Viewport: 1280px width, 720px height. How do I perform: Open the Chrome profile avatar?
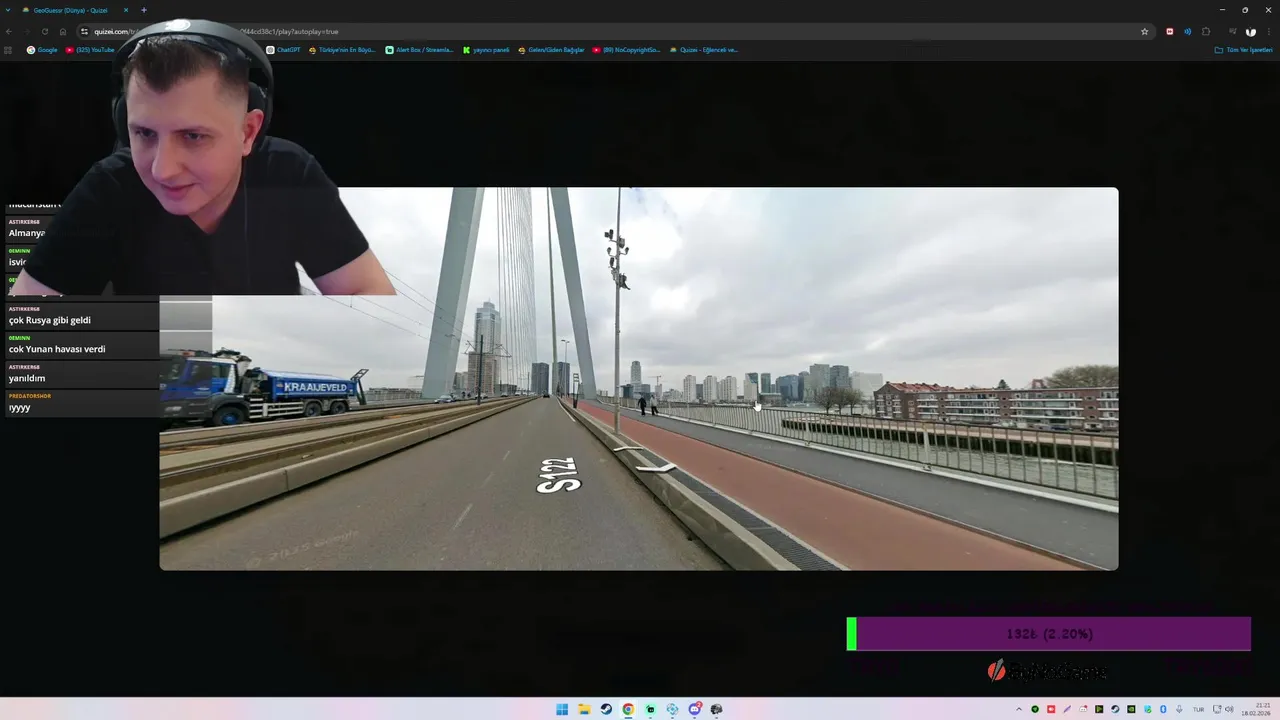pos(1251,32)
